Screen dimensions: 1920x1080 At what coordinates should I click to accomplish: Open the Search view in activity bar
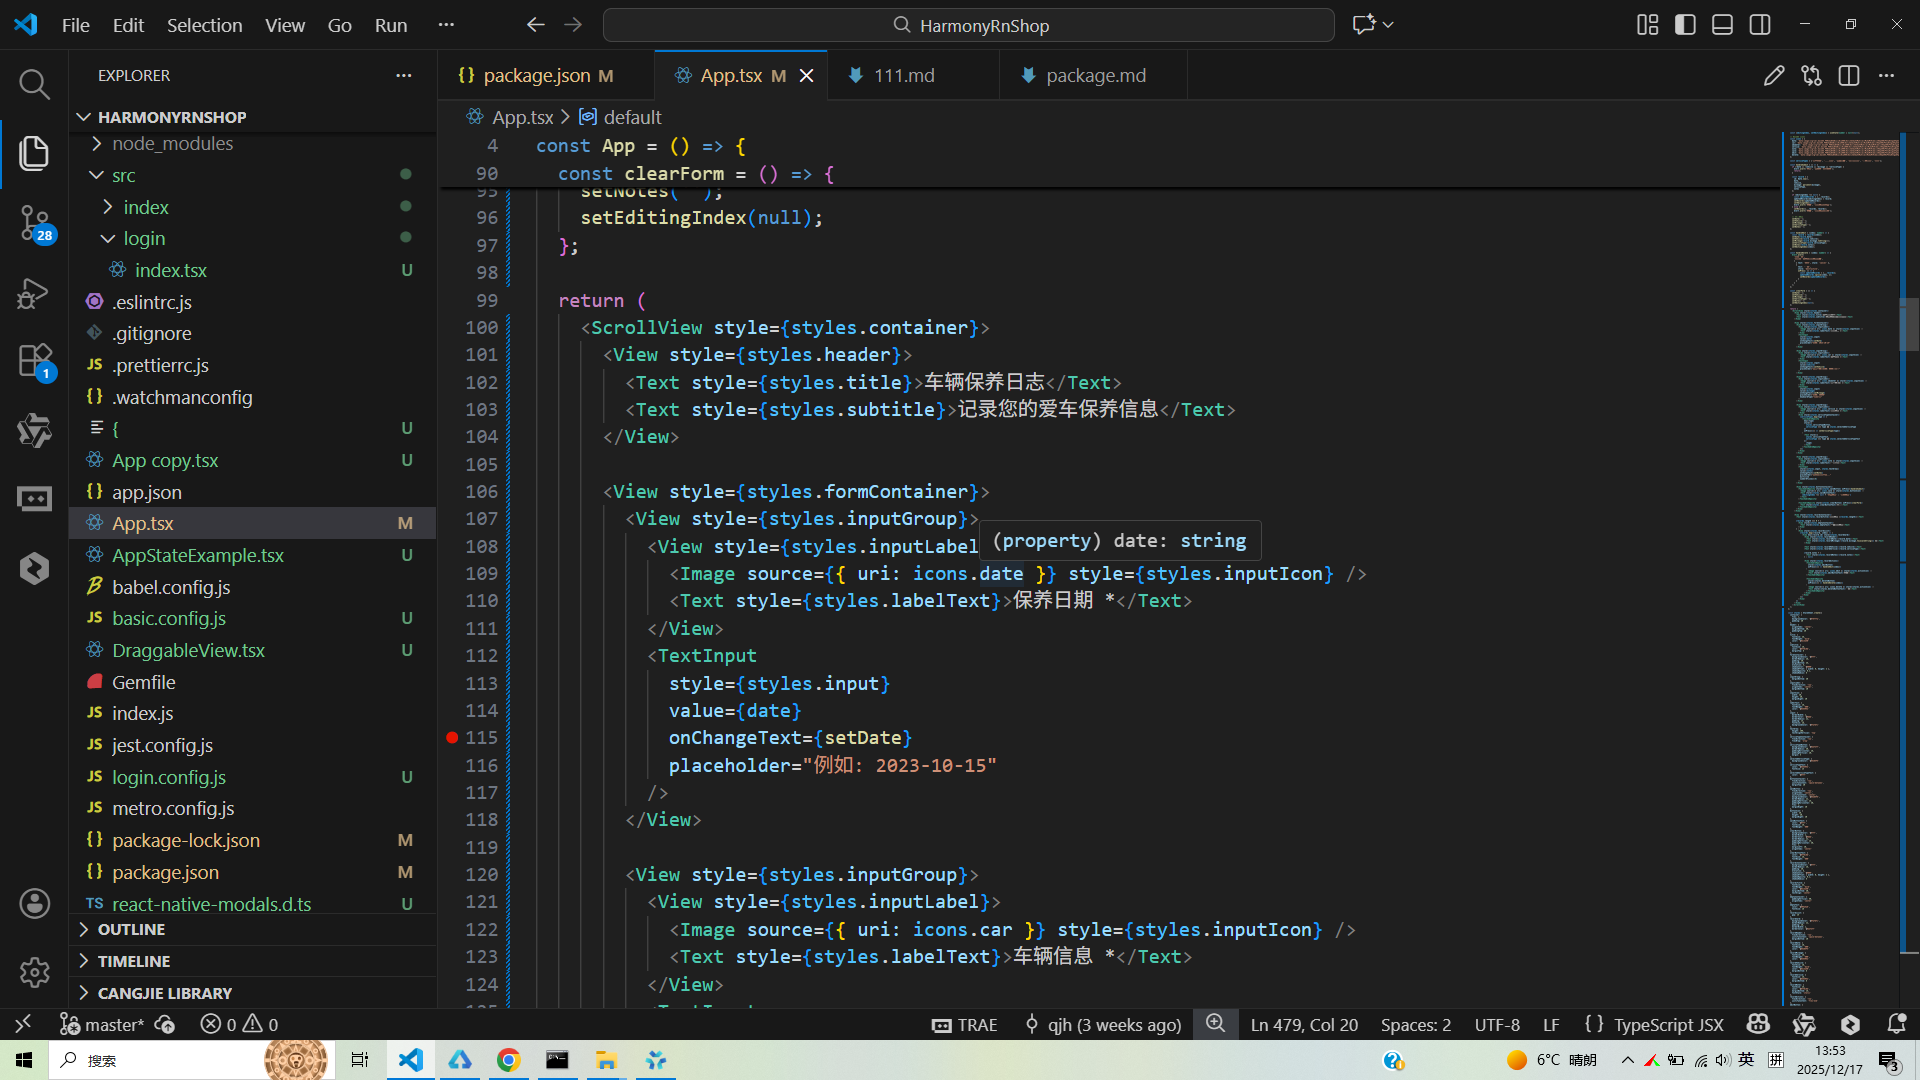pyautogui.click(x=34, y=84)
